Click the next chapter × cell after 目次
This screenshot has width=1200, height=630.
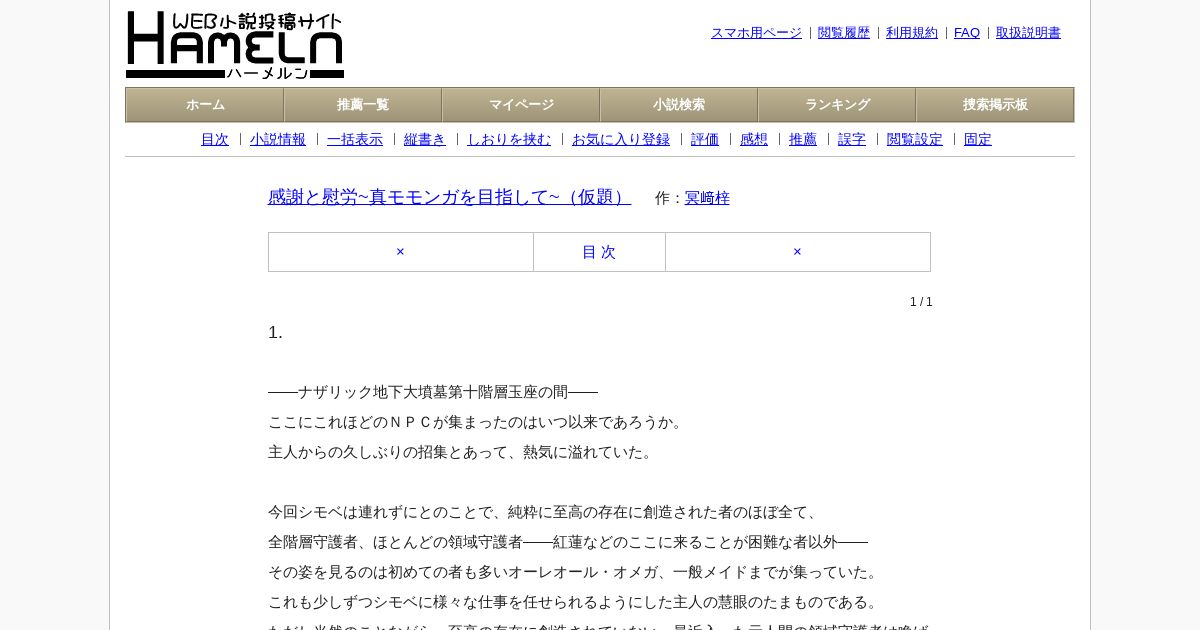[798, 252]
